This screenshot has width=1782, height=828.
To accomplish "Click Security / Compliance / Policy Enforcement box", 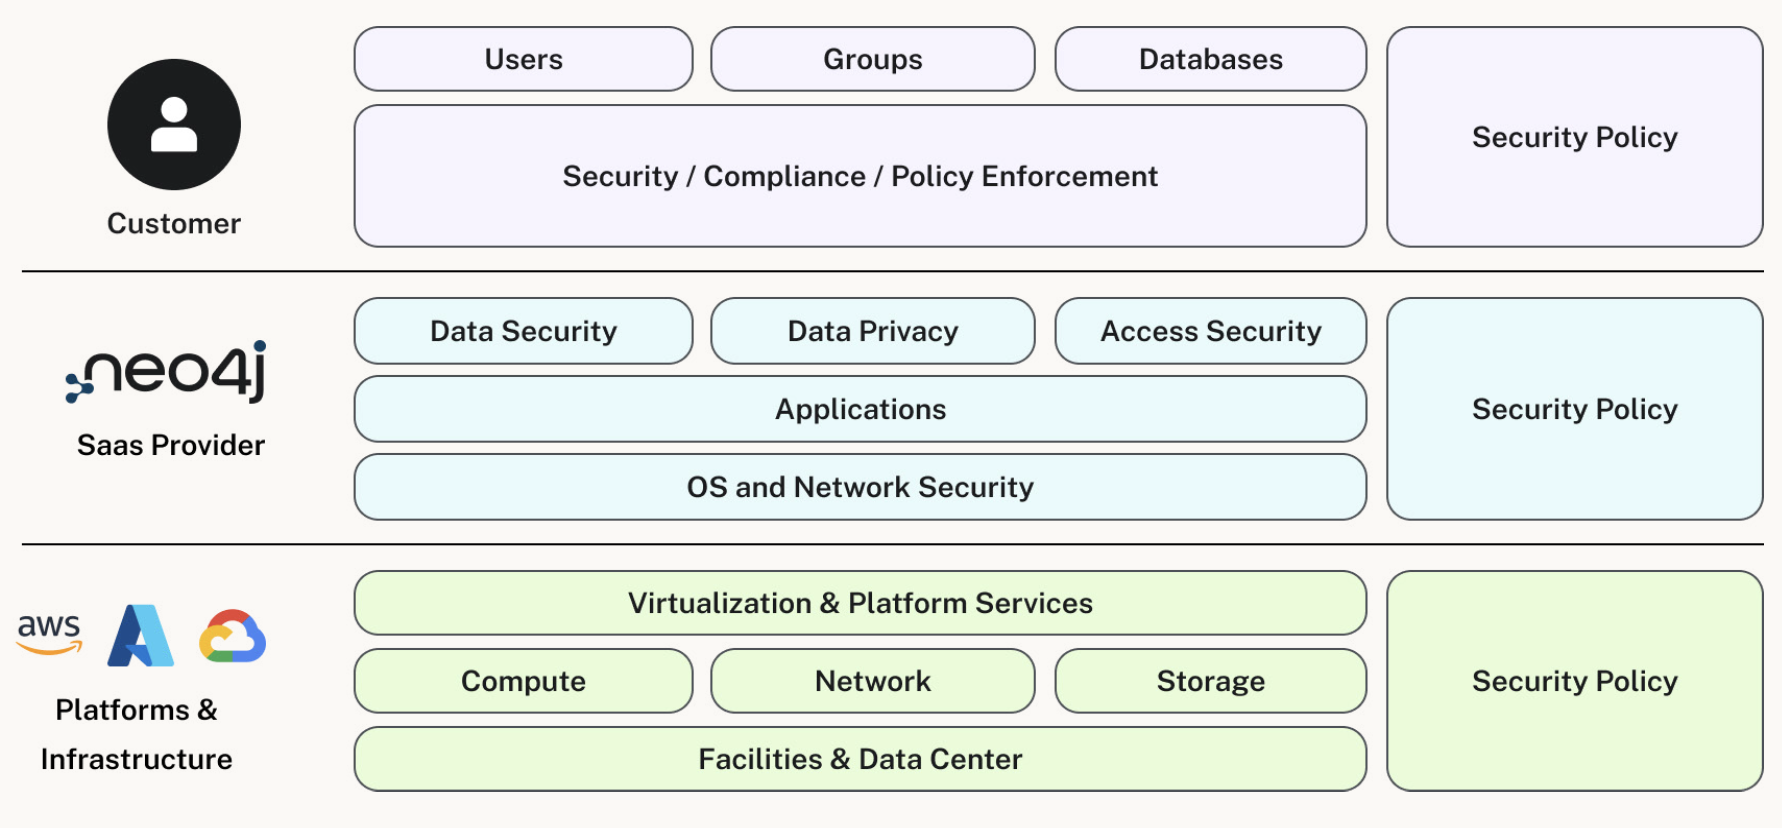I will (x=860, y=177).
